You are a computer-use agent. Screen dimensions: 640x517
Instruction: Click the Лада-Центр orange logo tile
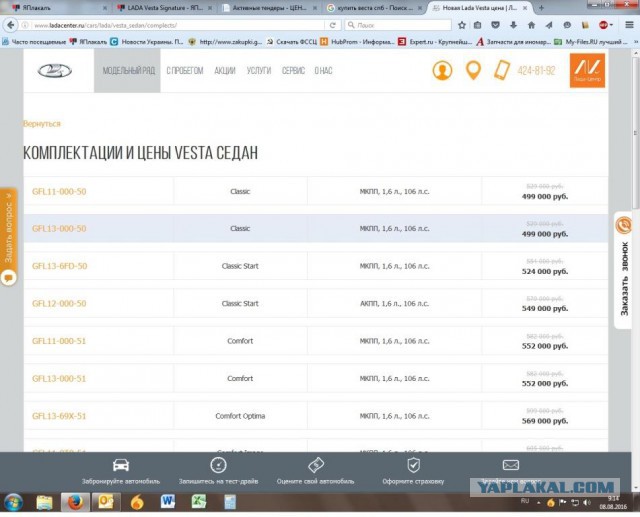587,71
